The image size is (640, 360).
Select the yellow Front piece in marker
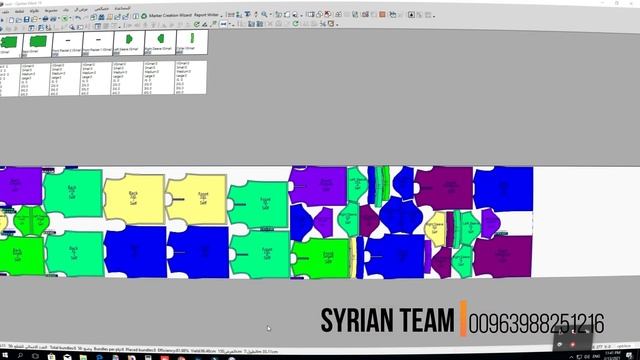[x=196, y=199]
